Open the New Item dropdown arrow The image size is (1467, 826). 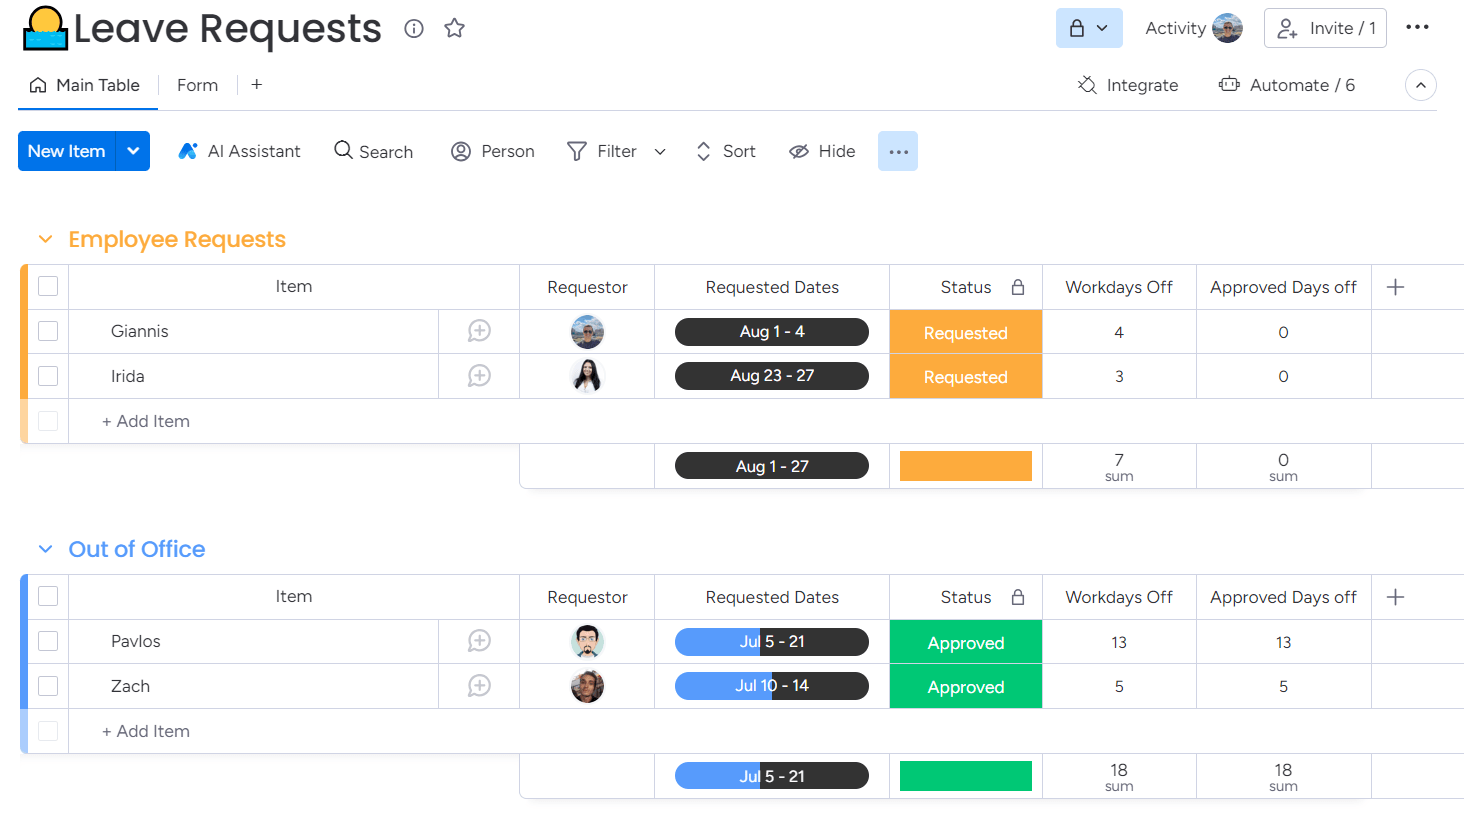pos(133,151)
